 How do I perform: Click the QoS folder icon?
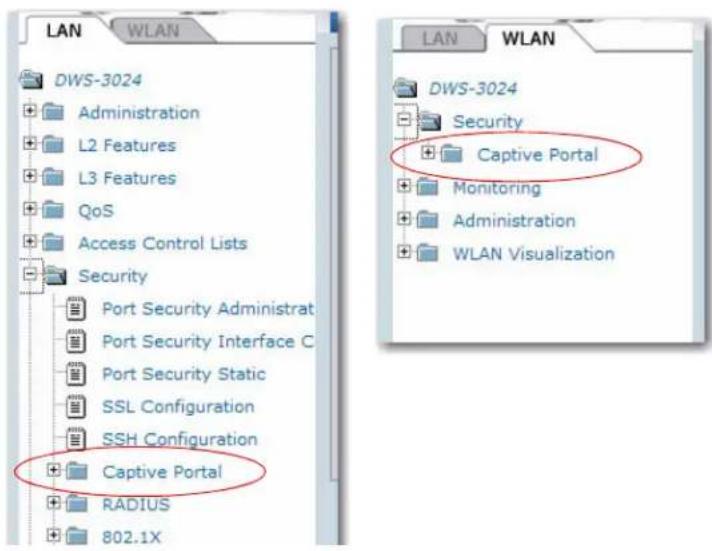click(x=53, y=210)
